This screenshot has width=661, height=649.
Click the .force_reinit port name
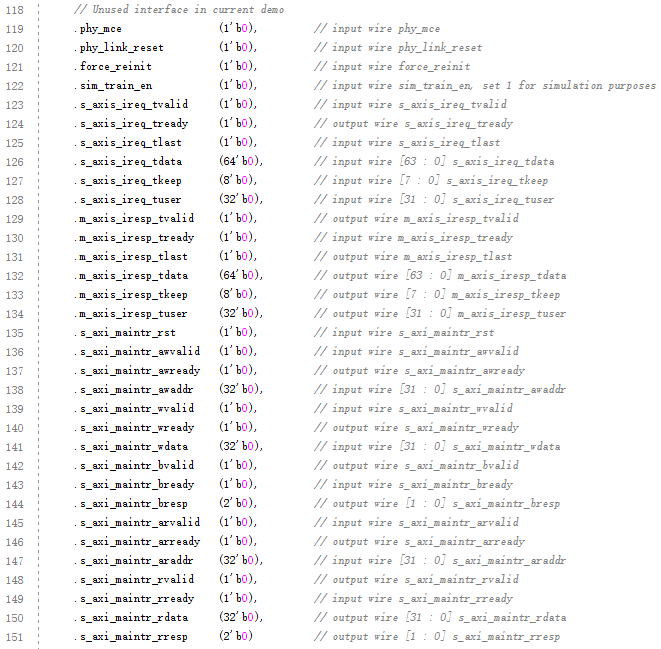pyautogui.click(x=114, y=66)
